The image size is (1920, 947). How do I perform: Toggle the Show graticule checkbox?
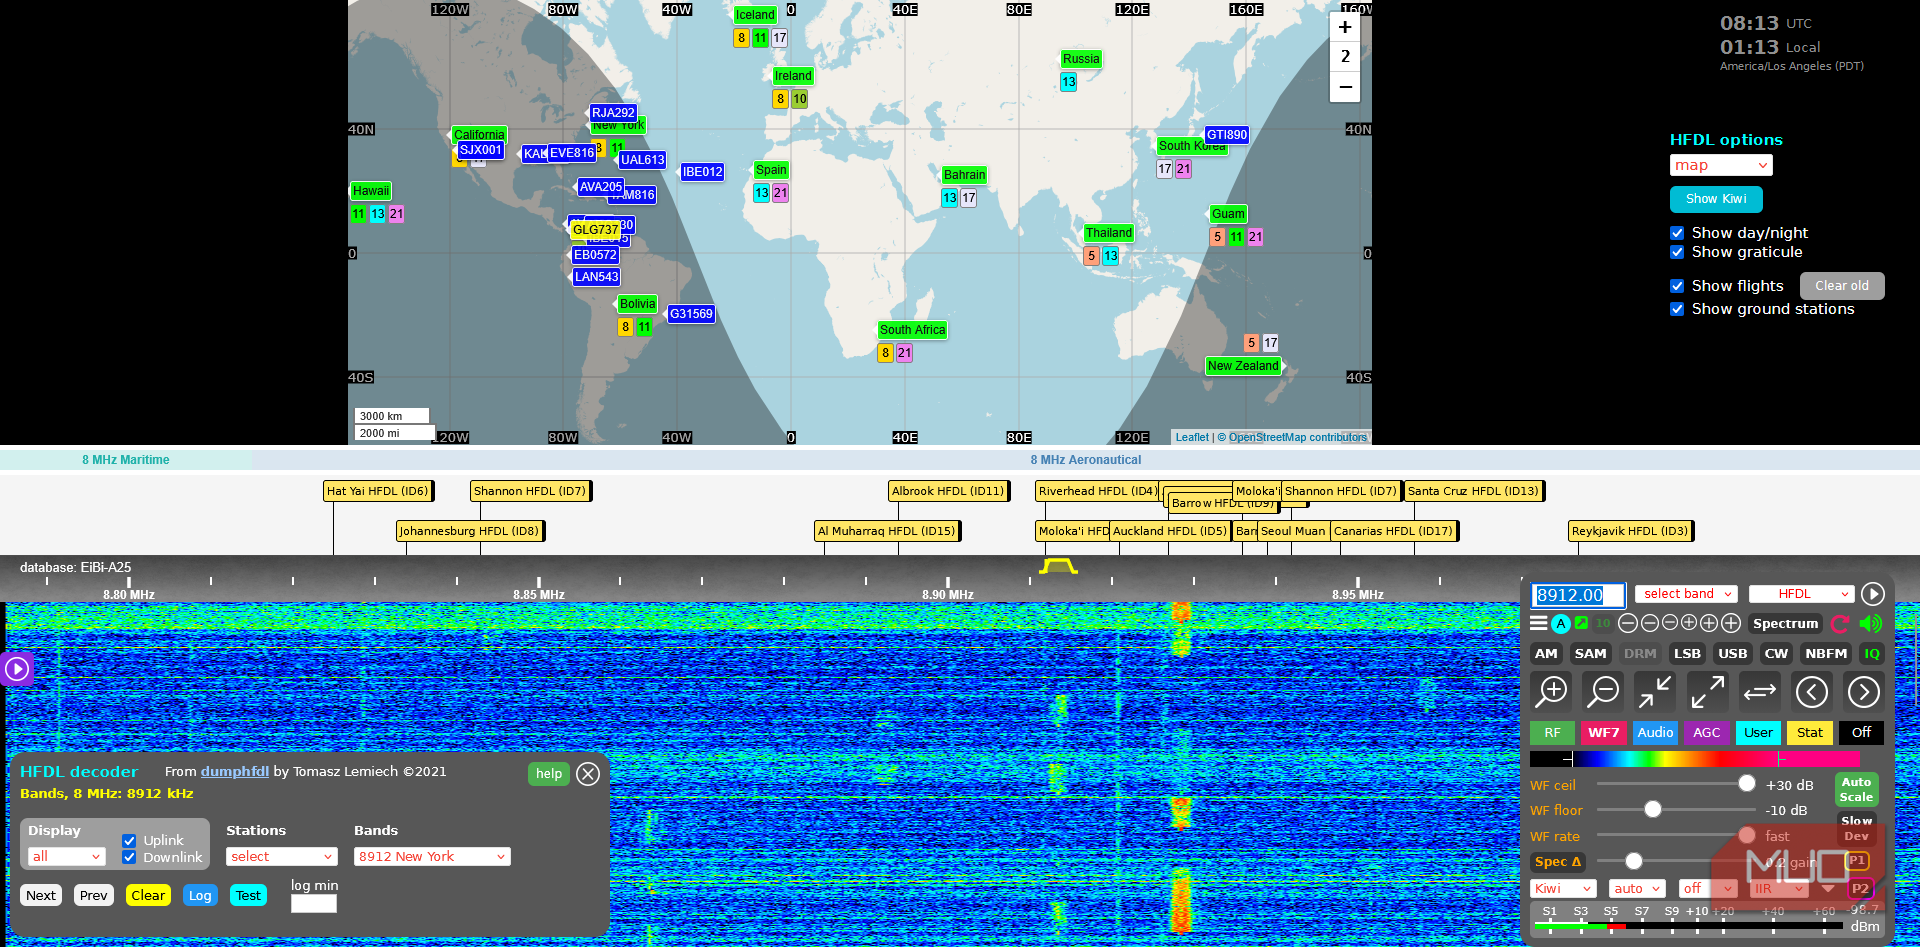tap(1677, 252)
